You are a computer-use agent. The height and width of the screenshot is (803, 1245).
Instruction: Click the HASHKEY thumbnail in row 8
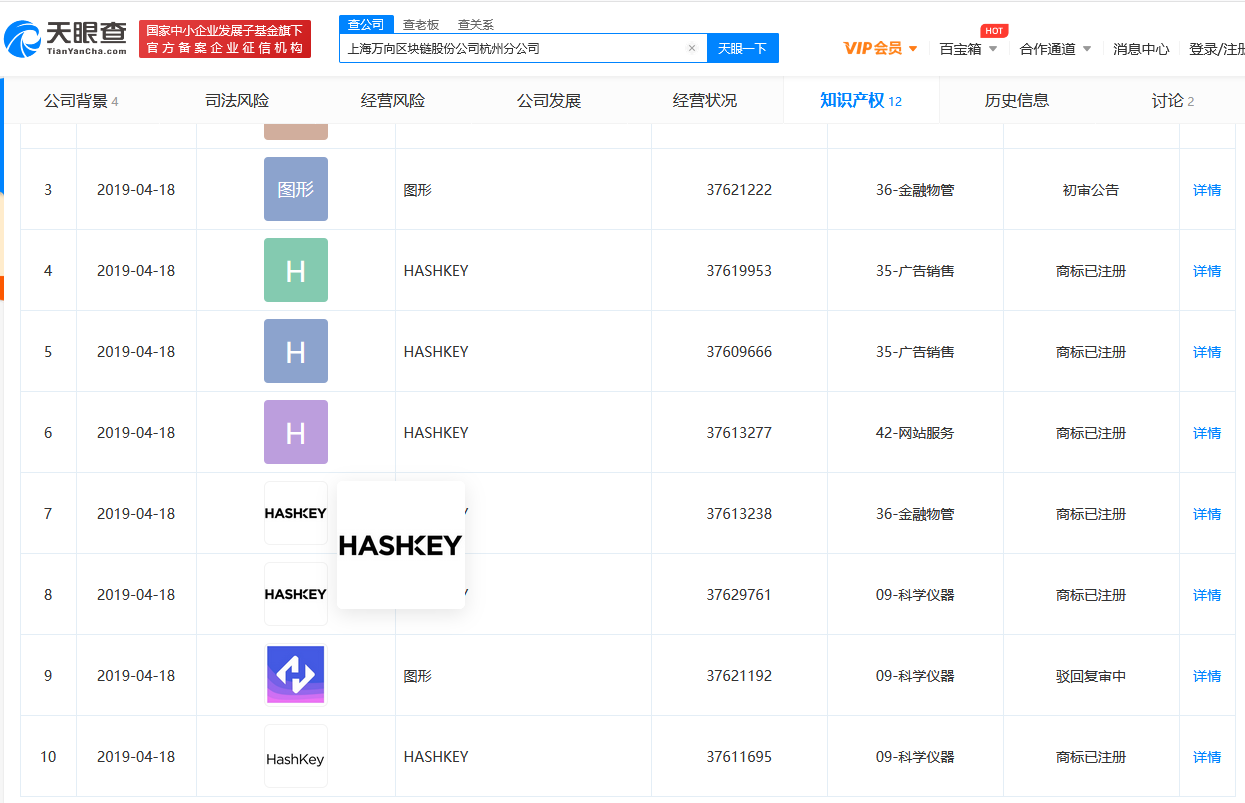tap(295, 594)
